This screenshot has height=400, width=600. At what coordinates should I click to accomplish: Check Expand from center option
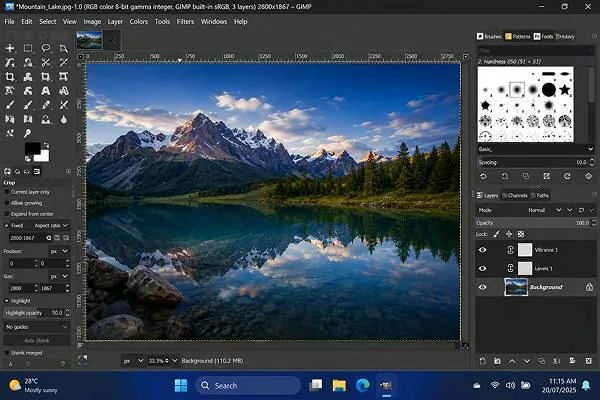7,214
